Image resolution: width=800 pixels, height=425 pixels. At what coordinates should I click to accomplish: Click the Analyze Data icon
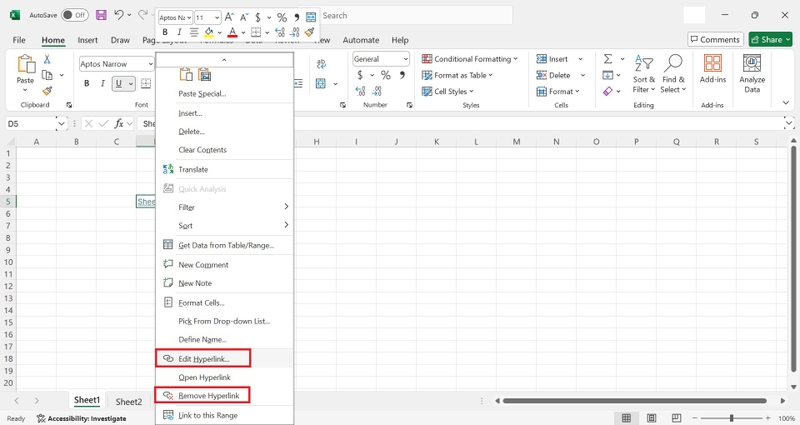[752, 74]
